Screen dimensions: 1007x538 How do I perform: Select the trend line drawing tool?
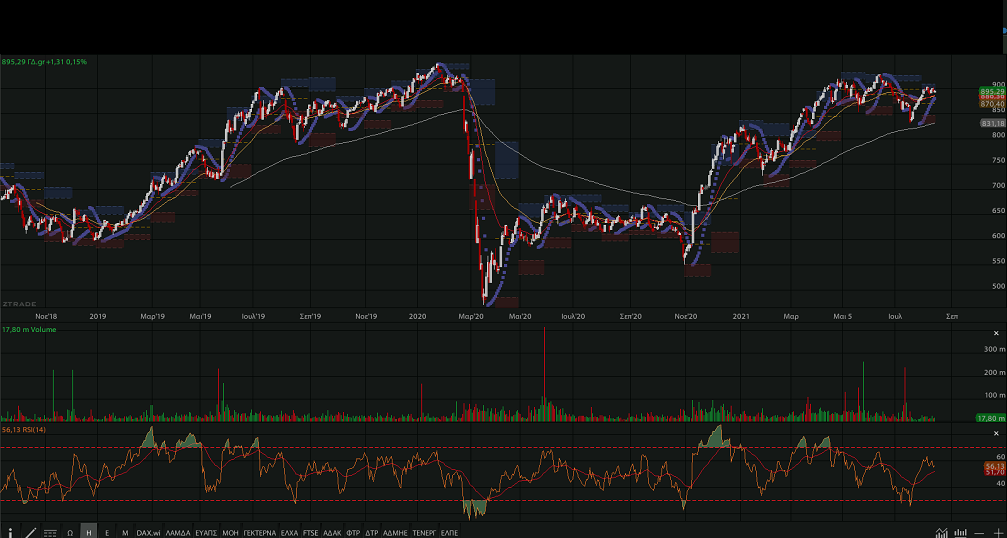pos(30,532)
